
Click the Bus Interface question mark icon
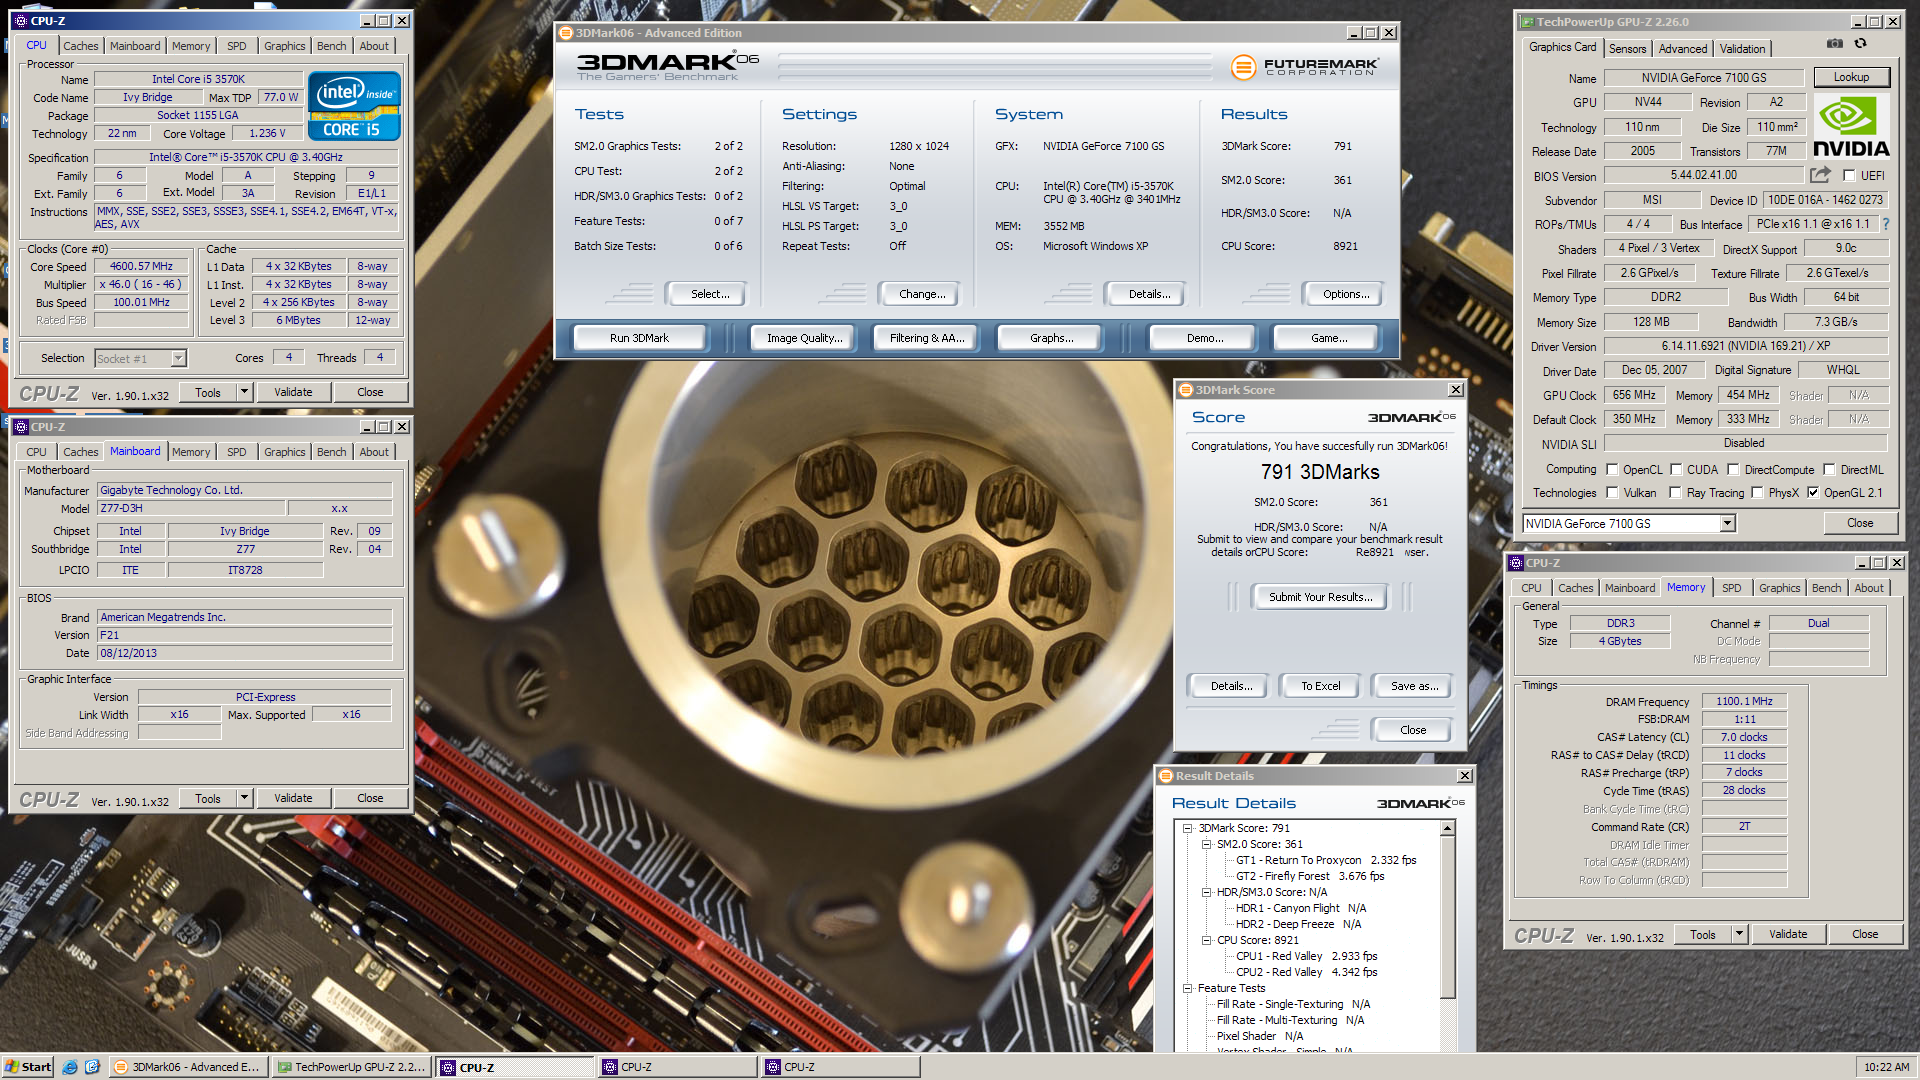1886,224
